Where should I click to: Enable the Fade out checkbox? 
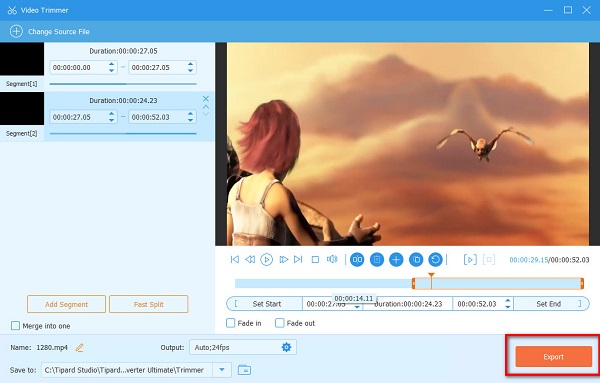pos(280,323)
